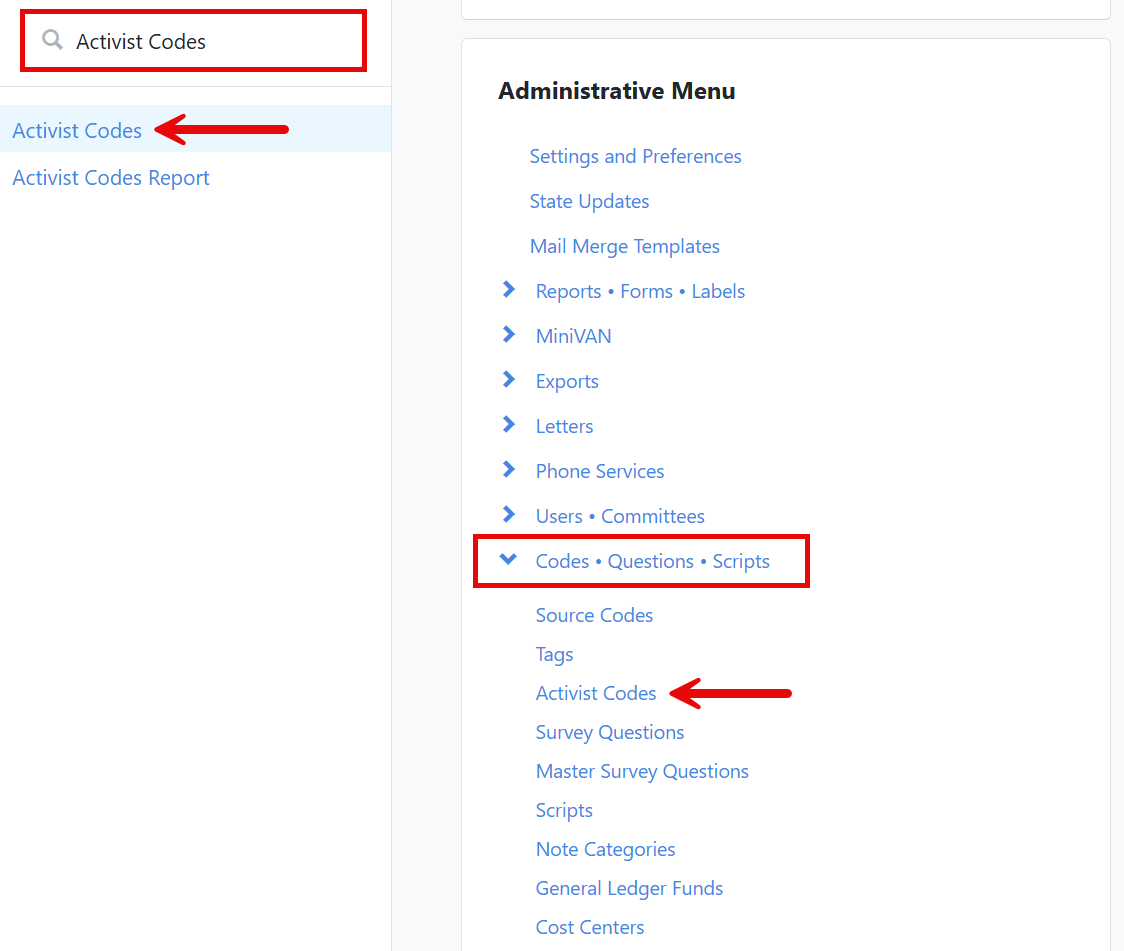Open Survey Questions

tap(610, 732)
